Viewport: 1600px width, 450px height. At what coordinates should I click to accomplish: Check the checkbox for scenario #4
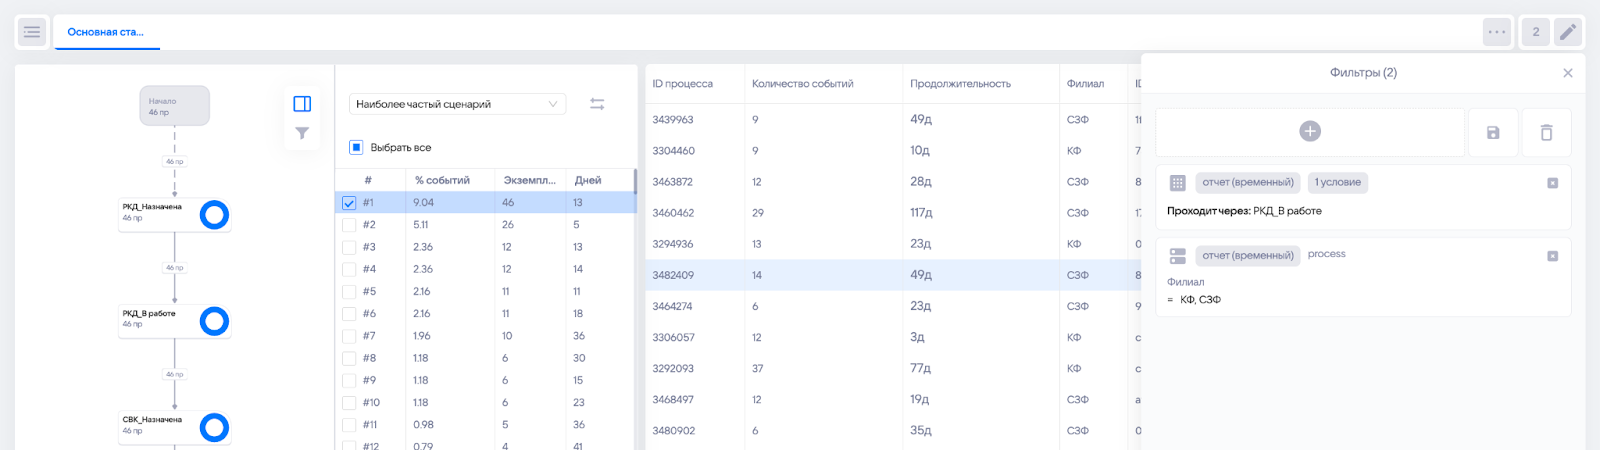pos(349,269)
